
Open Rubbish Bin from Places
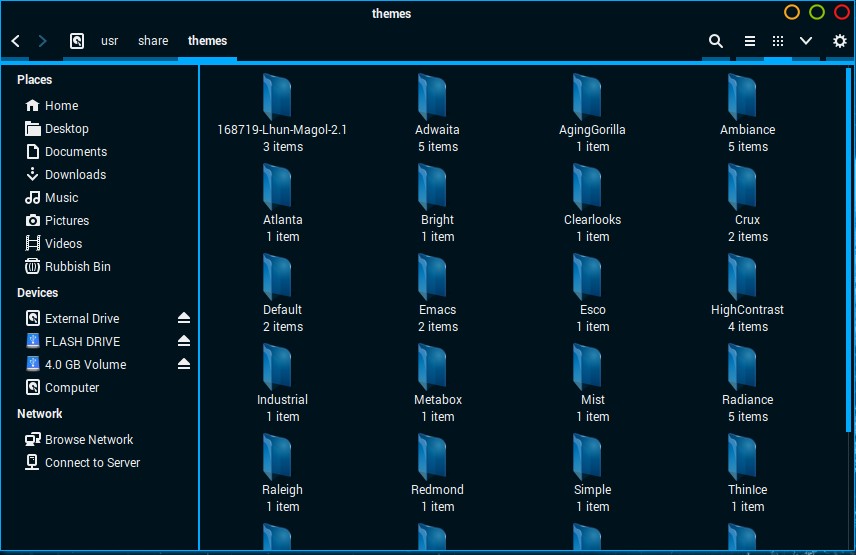[x=77, y=267]
